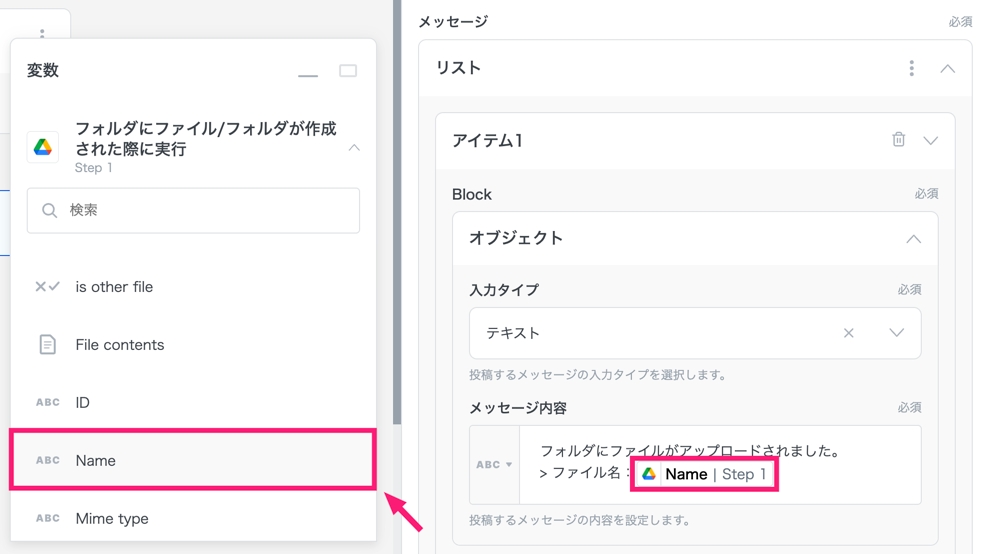Click the search magnifier icon
The height and width of the screenshot is (554, 989).
(49, 211)
